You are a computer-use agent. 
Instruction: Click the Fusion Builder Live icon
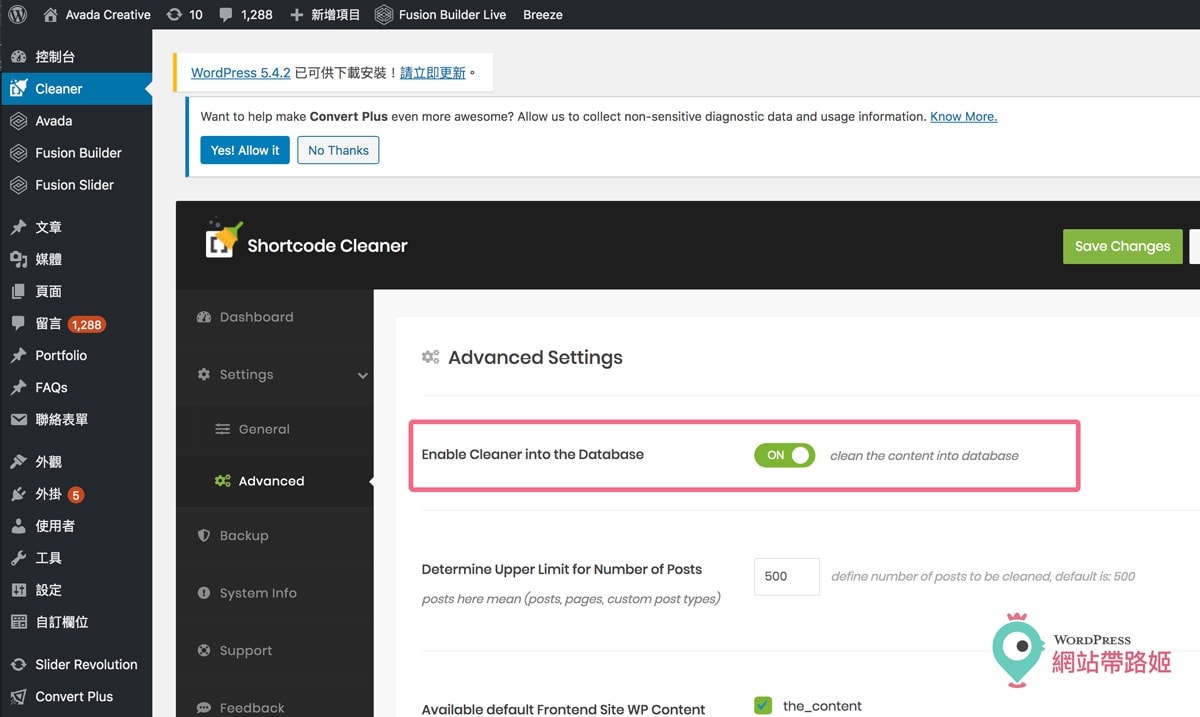coord(384,15)
